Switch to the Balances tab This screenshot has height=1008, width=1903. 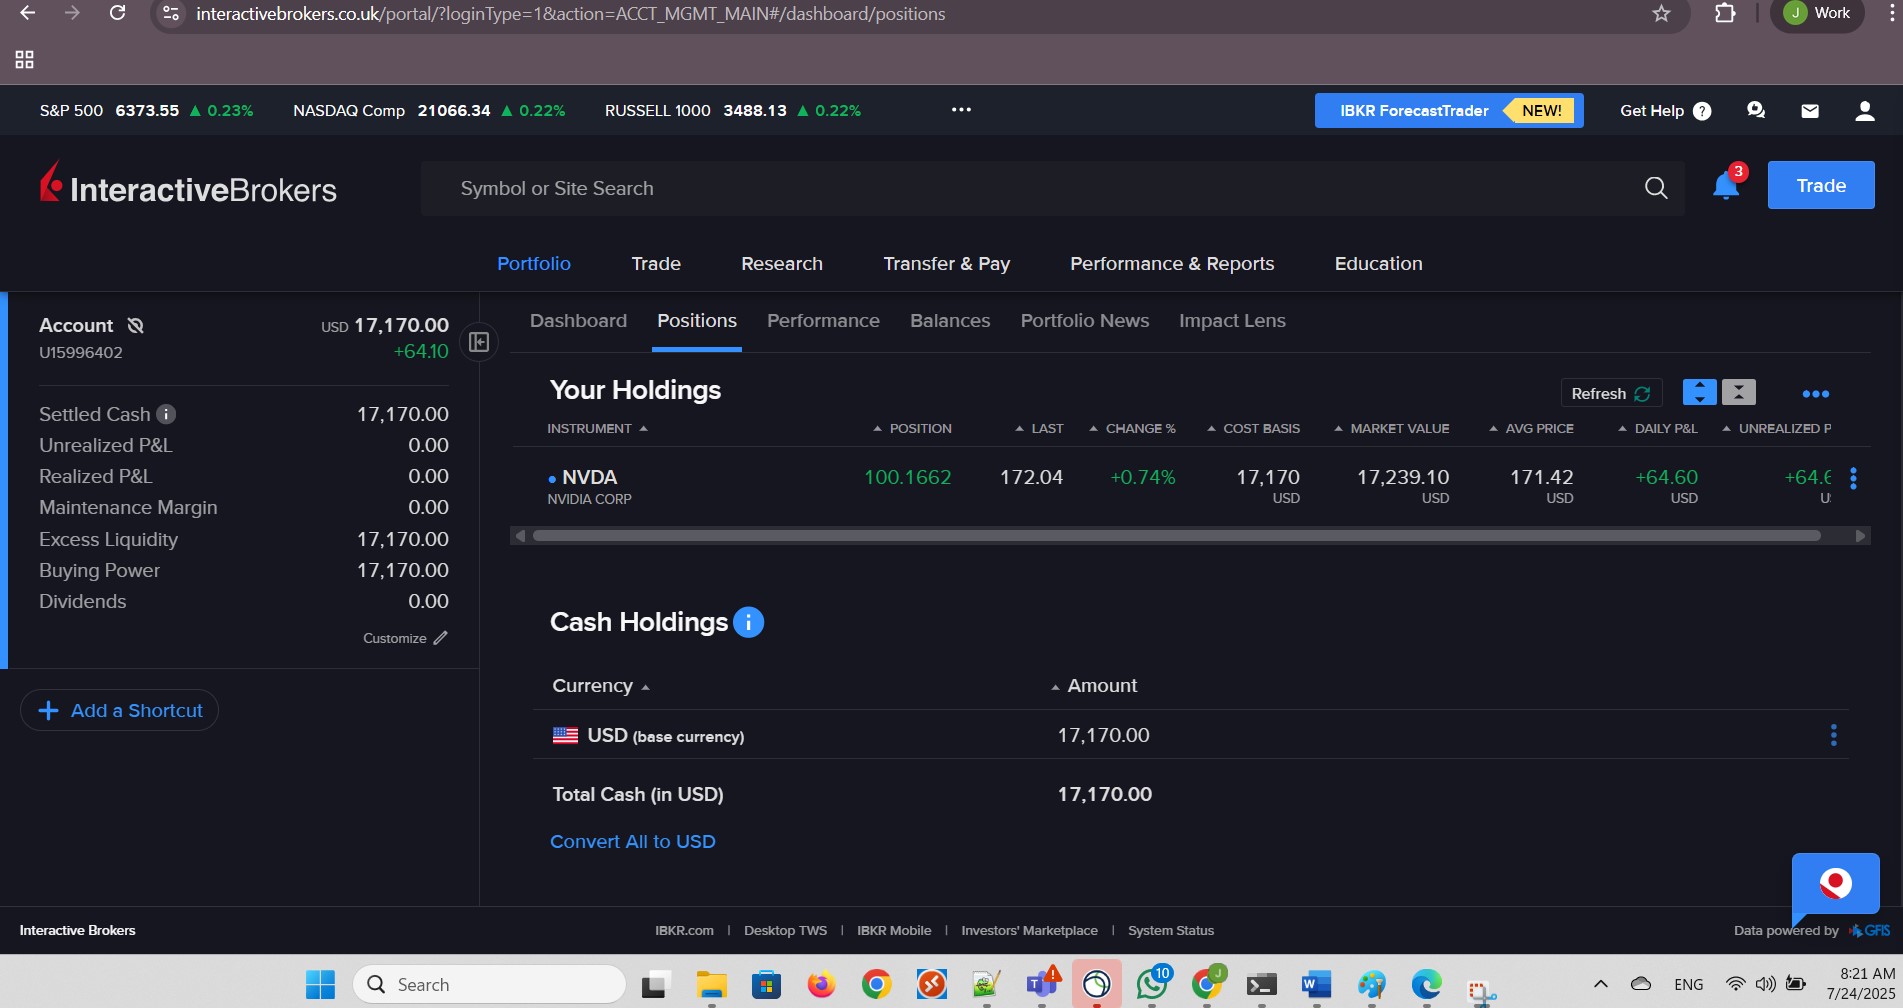[x=950, y=321]
